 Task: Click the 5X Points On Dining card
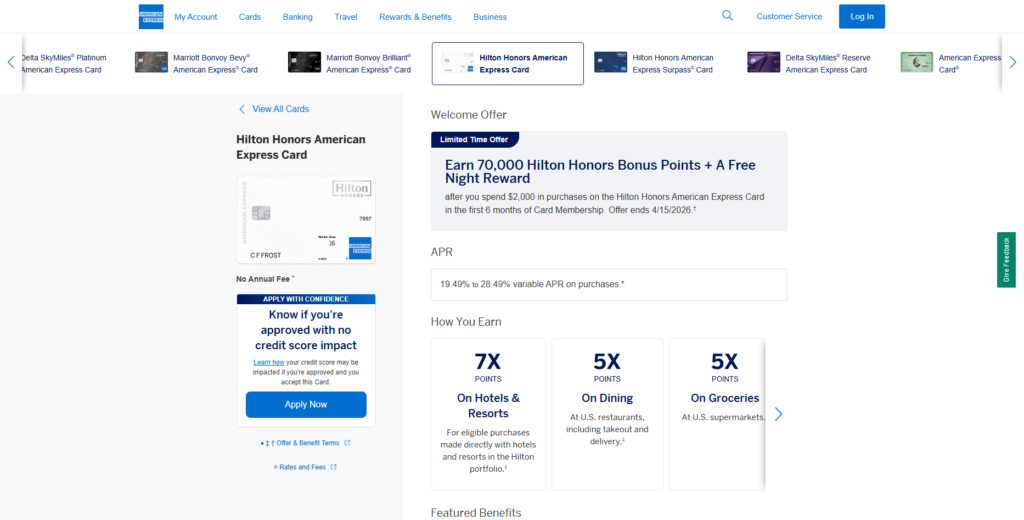click(x=607, y=414)
